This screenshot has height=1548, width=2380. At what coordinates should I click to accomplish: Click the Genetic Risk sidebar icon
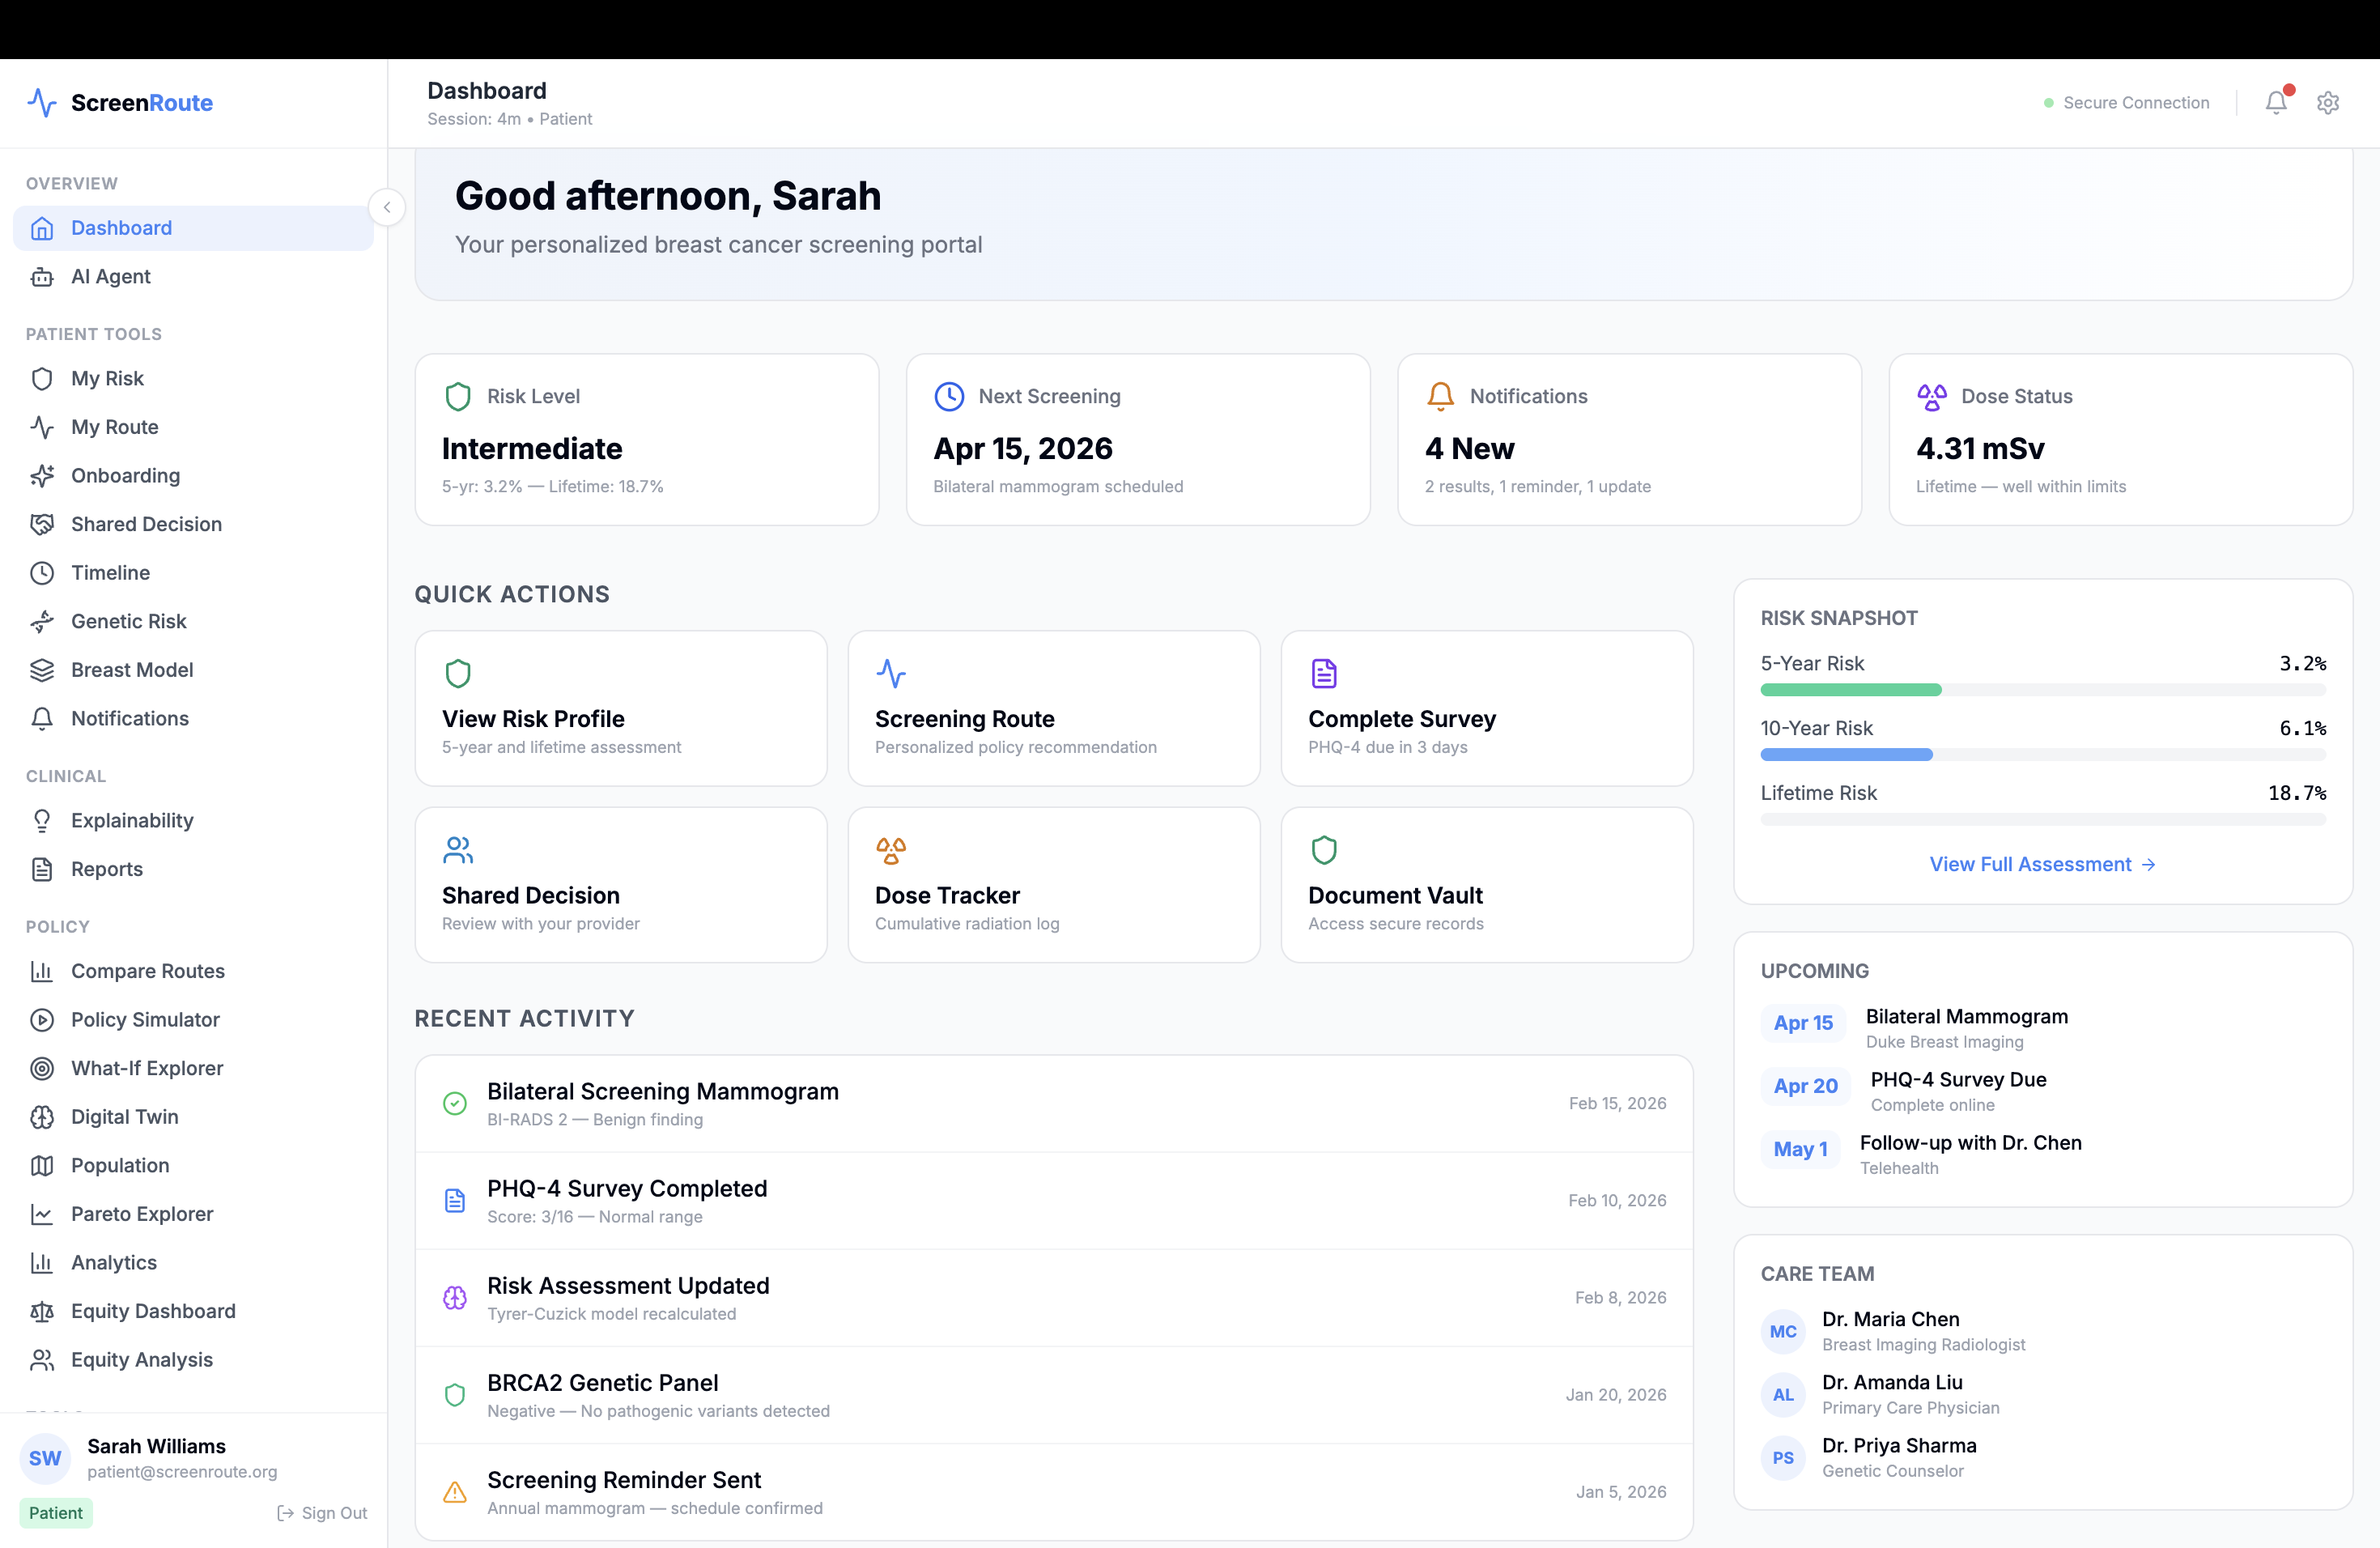point(42,622)
